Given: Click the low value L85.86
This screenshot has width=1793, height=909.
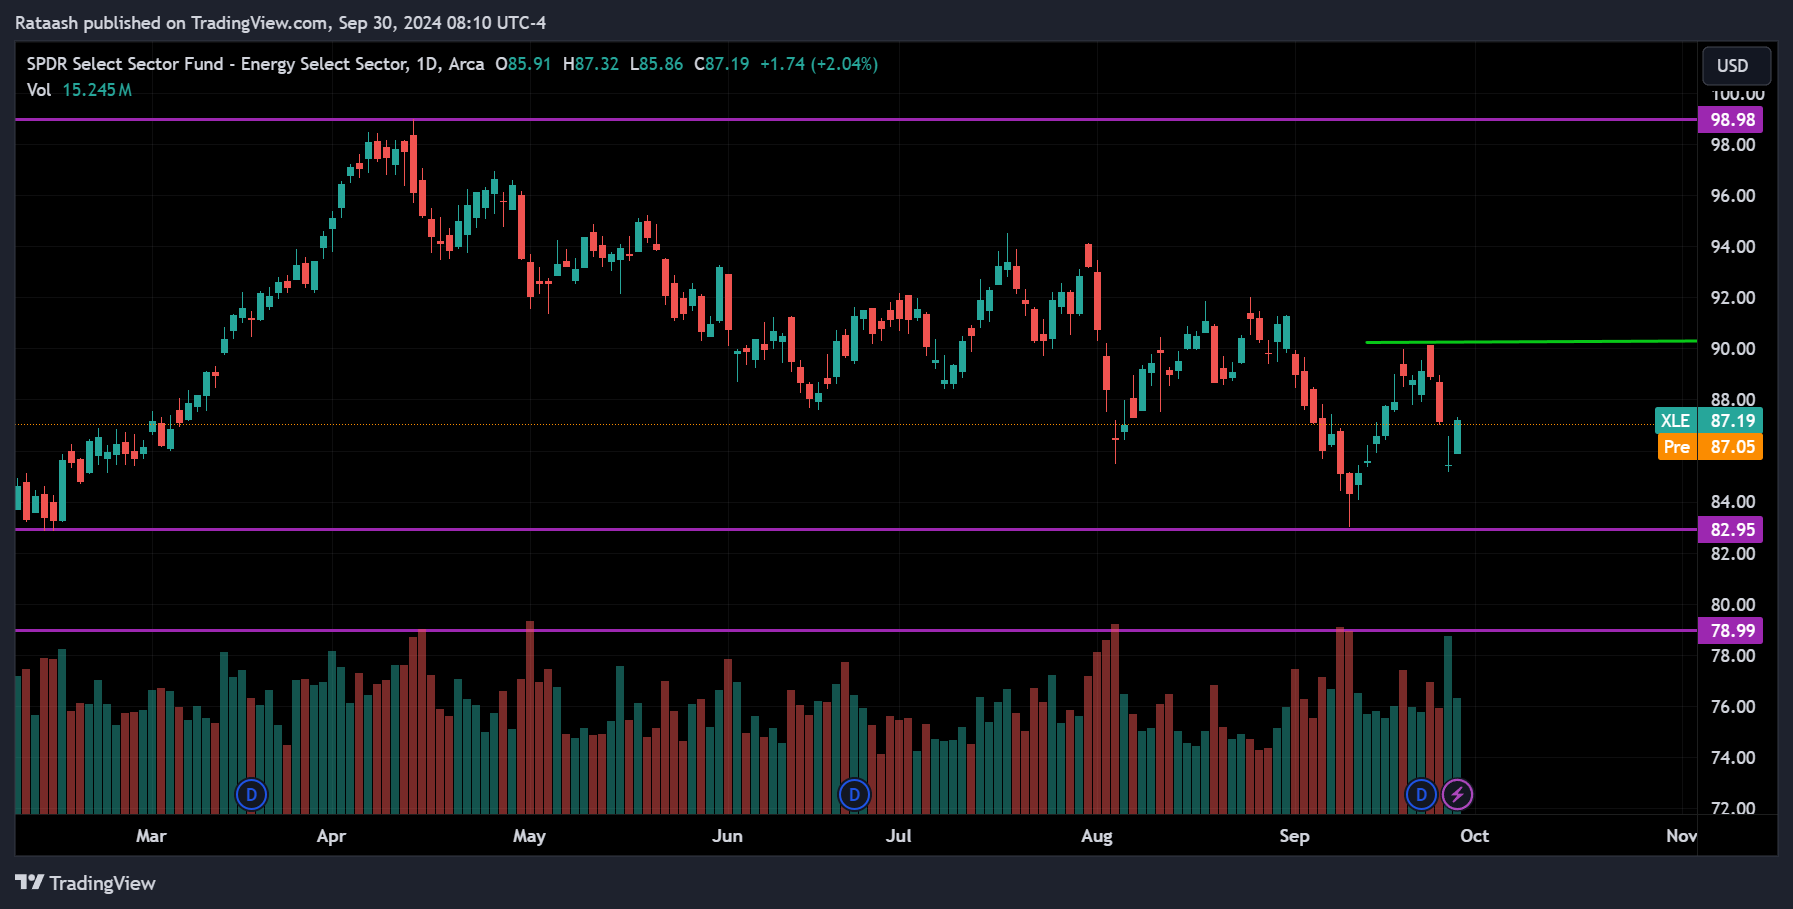Looking at the screenshot, I should 656,64.
